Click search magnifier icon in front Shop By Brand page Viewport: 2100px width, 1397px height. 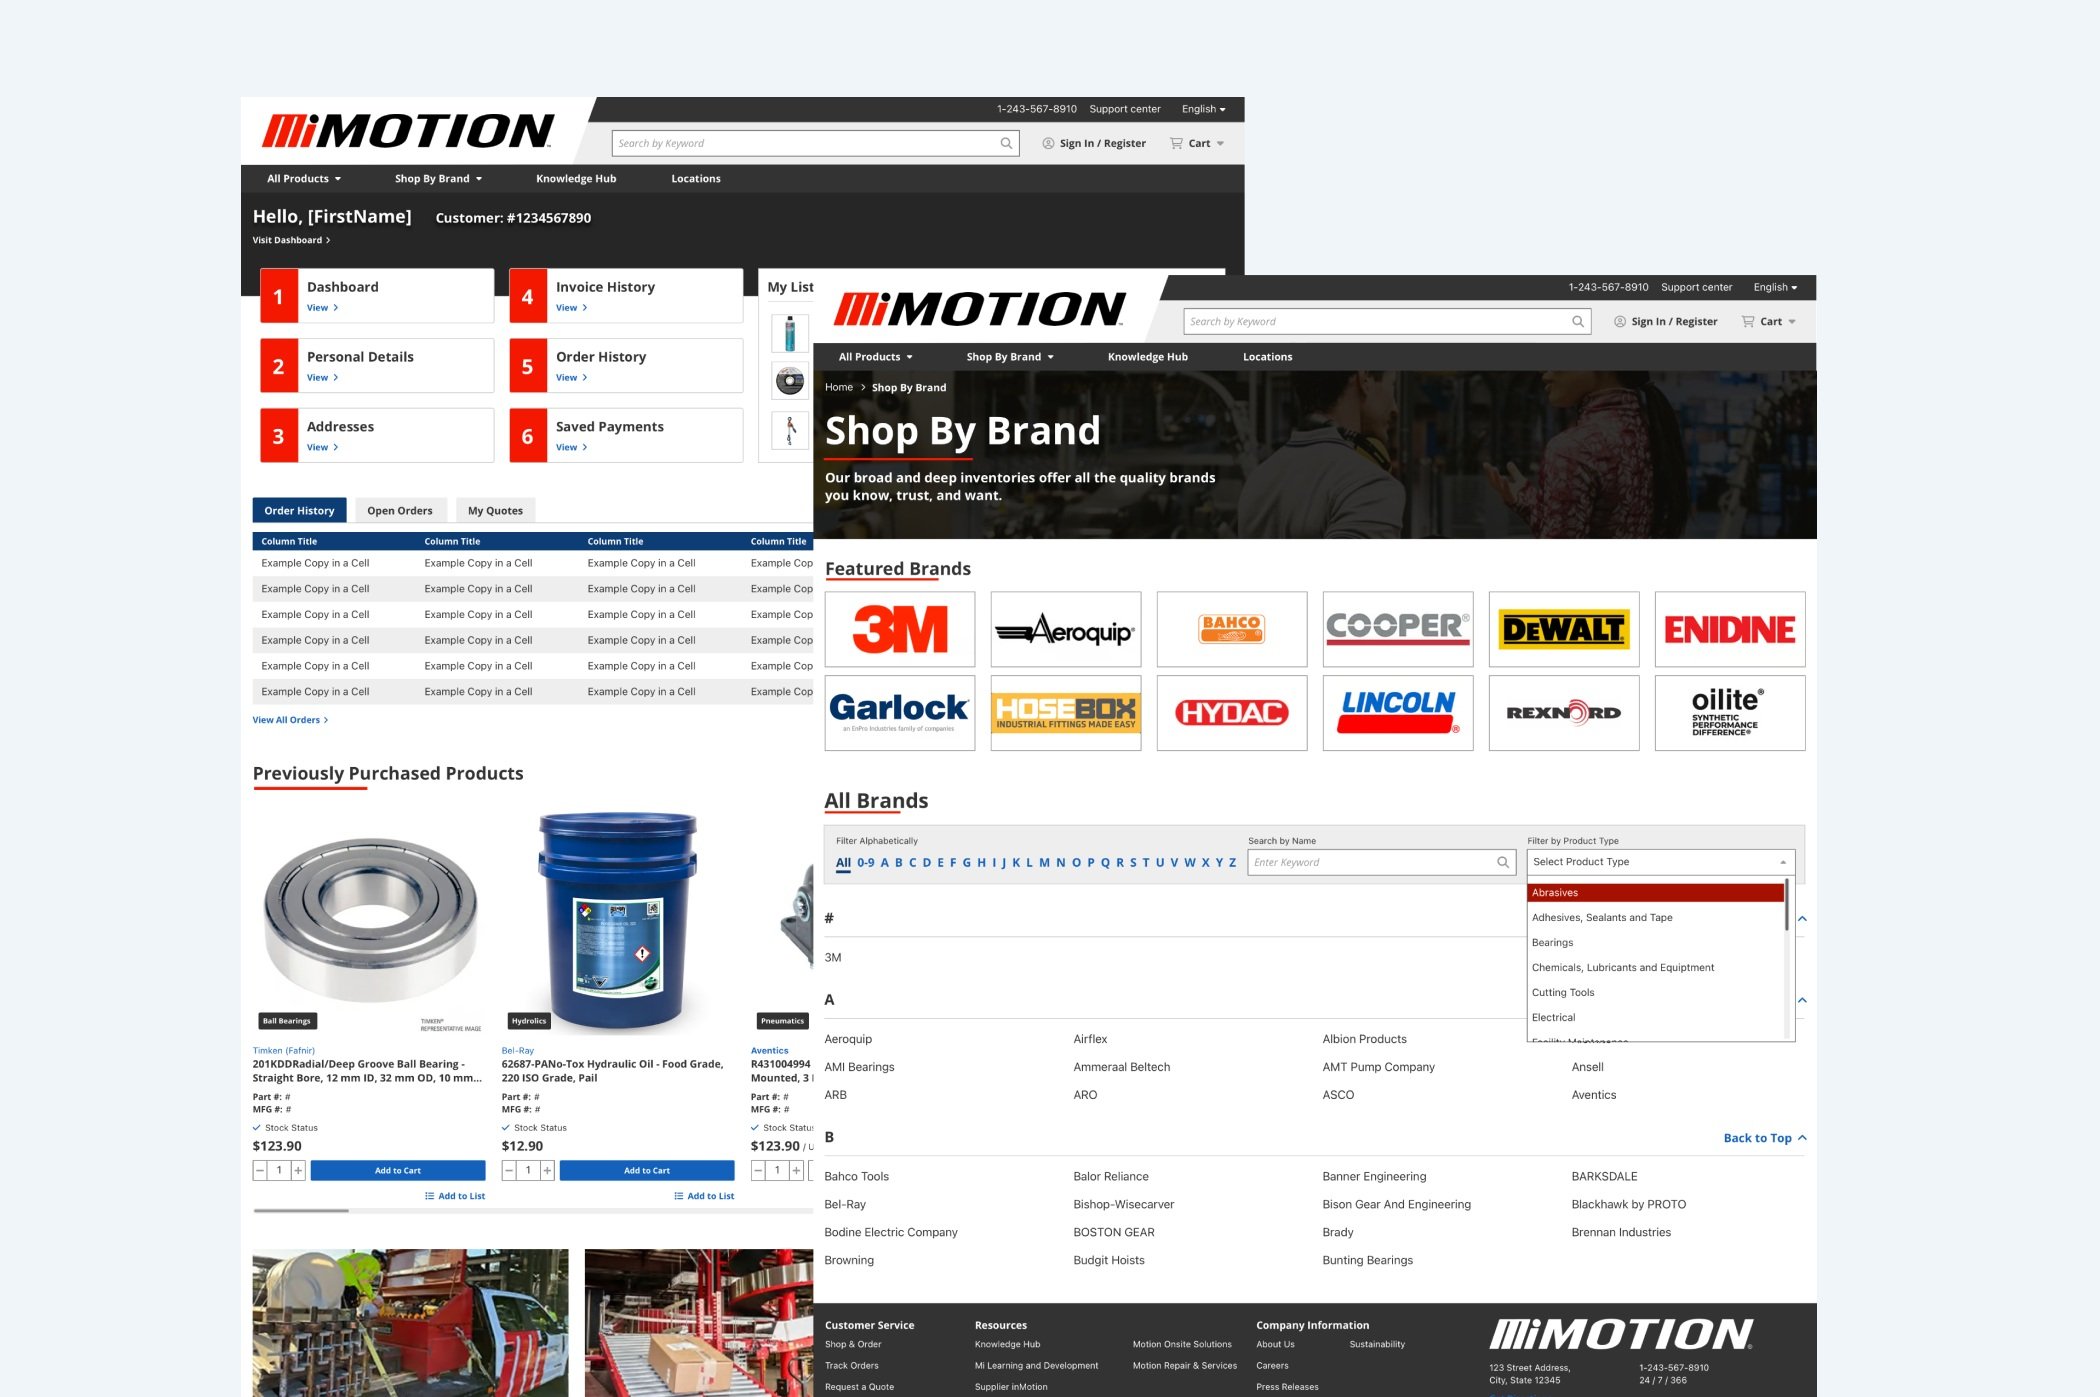tap(1577, 321)
